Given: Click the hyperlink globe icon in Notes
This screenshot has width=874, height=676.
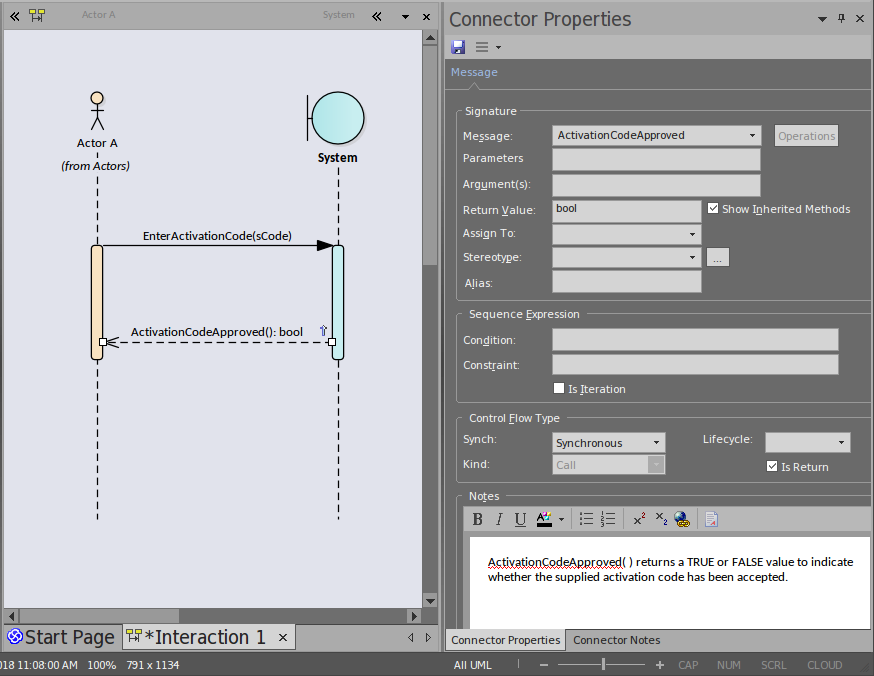Looking at the screenshot, I should [682, 519].
